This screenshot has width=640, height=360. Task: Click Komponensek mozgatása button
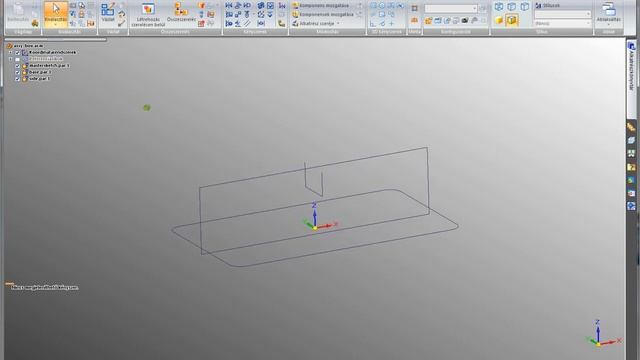pos(323,14)
